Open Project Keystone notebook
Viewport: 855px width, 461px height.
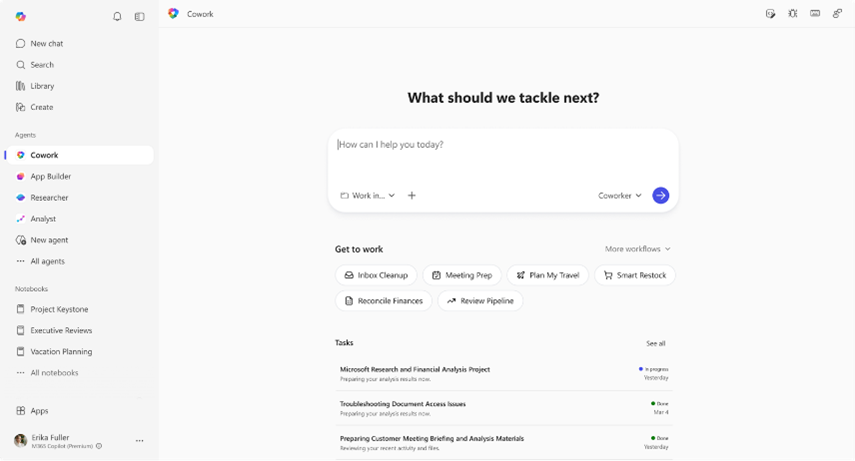point(79,309)
